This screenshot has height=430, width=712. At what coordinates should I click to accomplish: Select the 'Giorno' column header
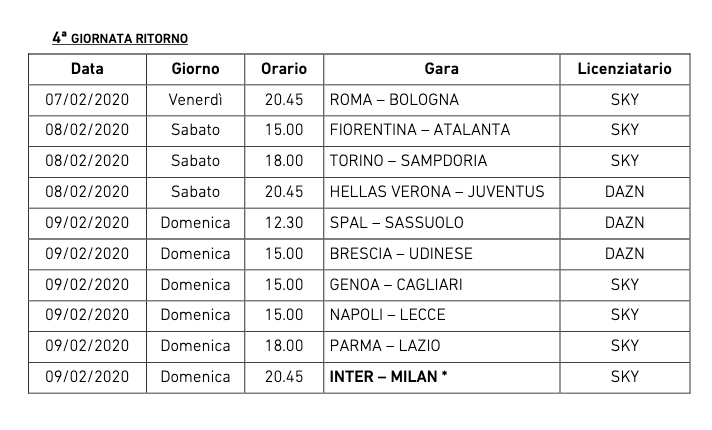195,69
